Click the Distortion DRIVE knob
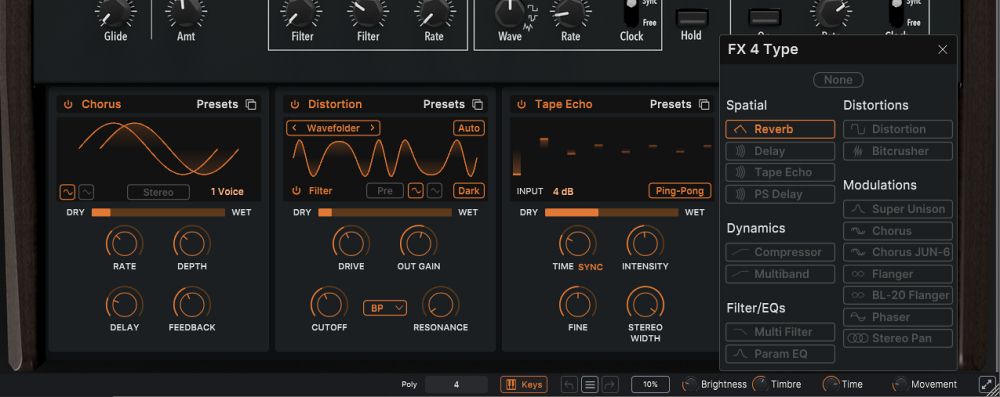Viewport: 1000px width, 397px height. point(351,243)
